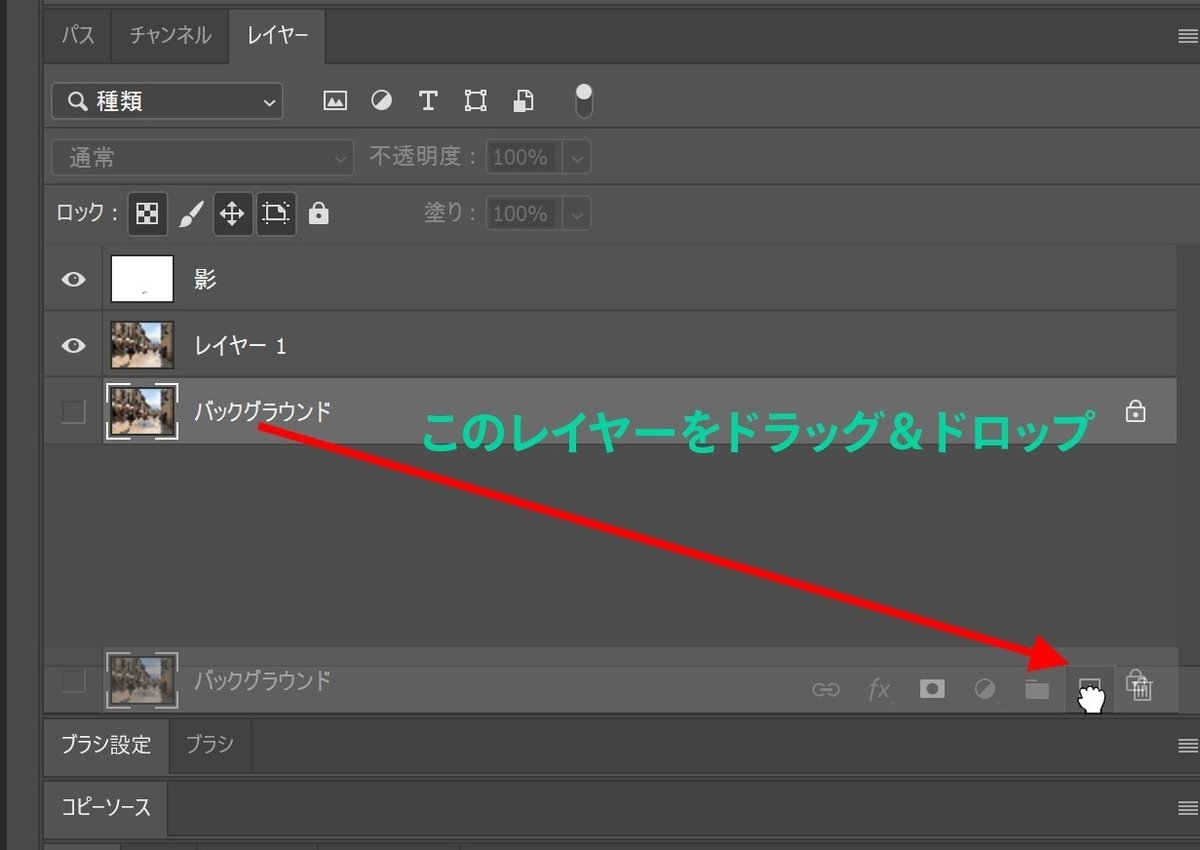The image size is (1200, 850).
Task: Toggle lock transparent pixels
Action: click(147, 213)
